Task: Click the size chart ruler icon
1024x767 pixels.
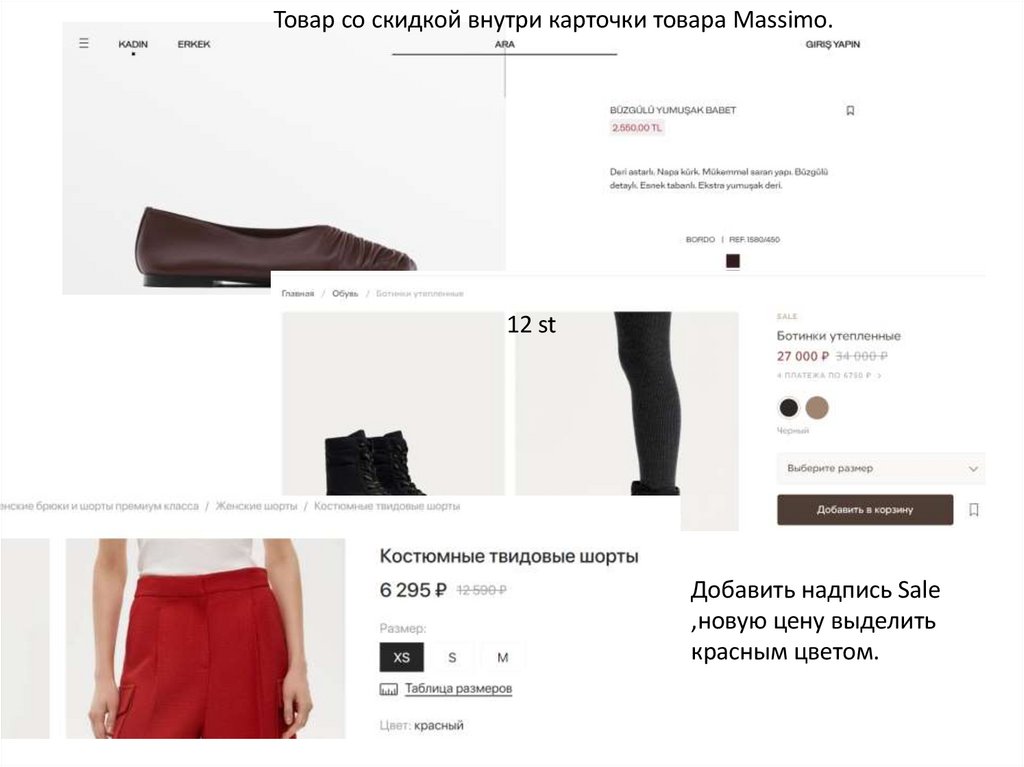Action: (x=389, y=689)
